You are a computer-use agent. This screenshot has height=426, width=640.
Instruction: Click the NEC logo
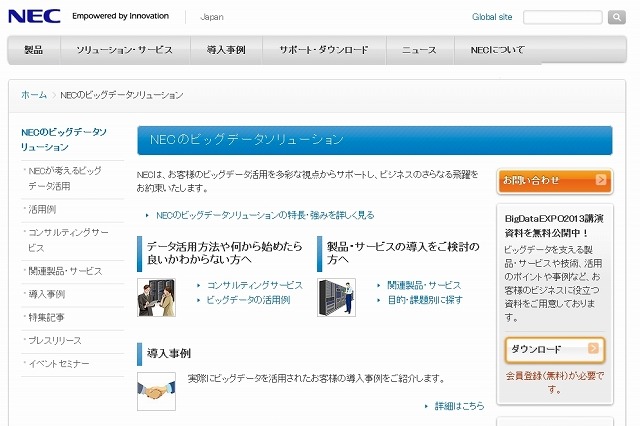point(34,16)
